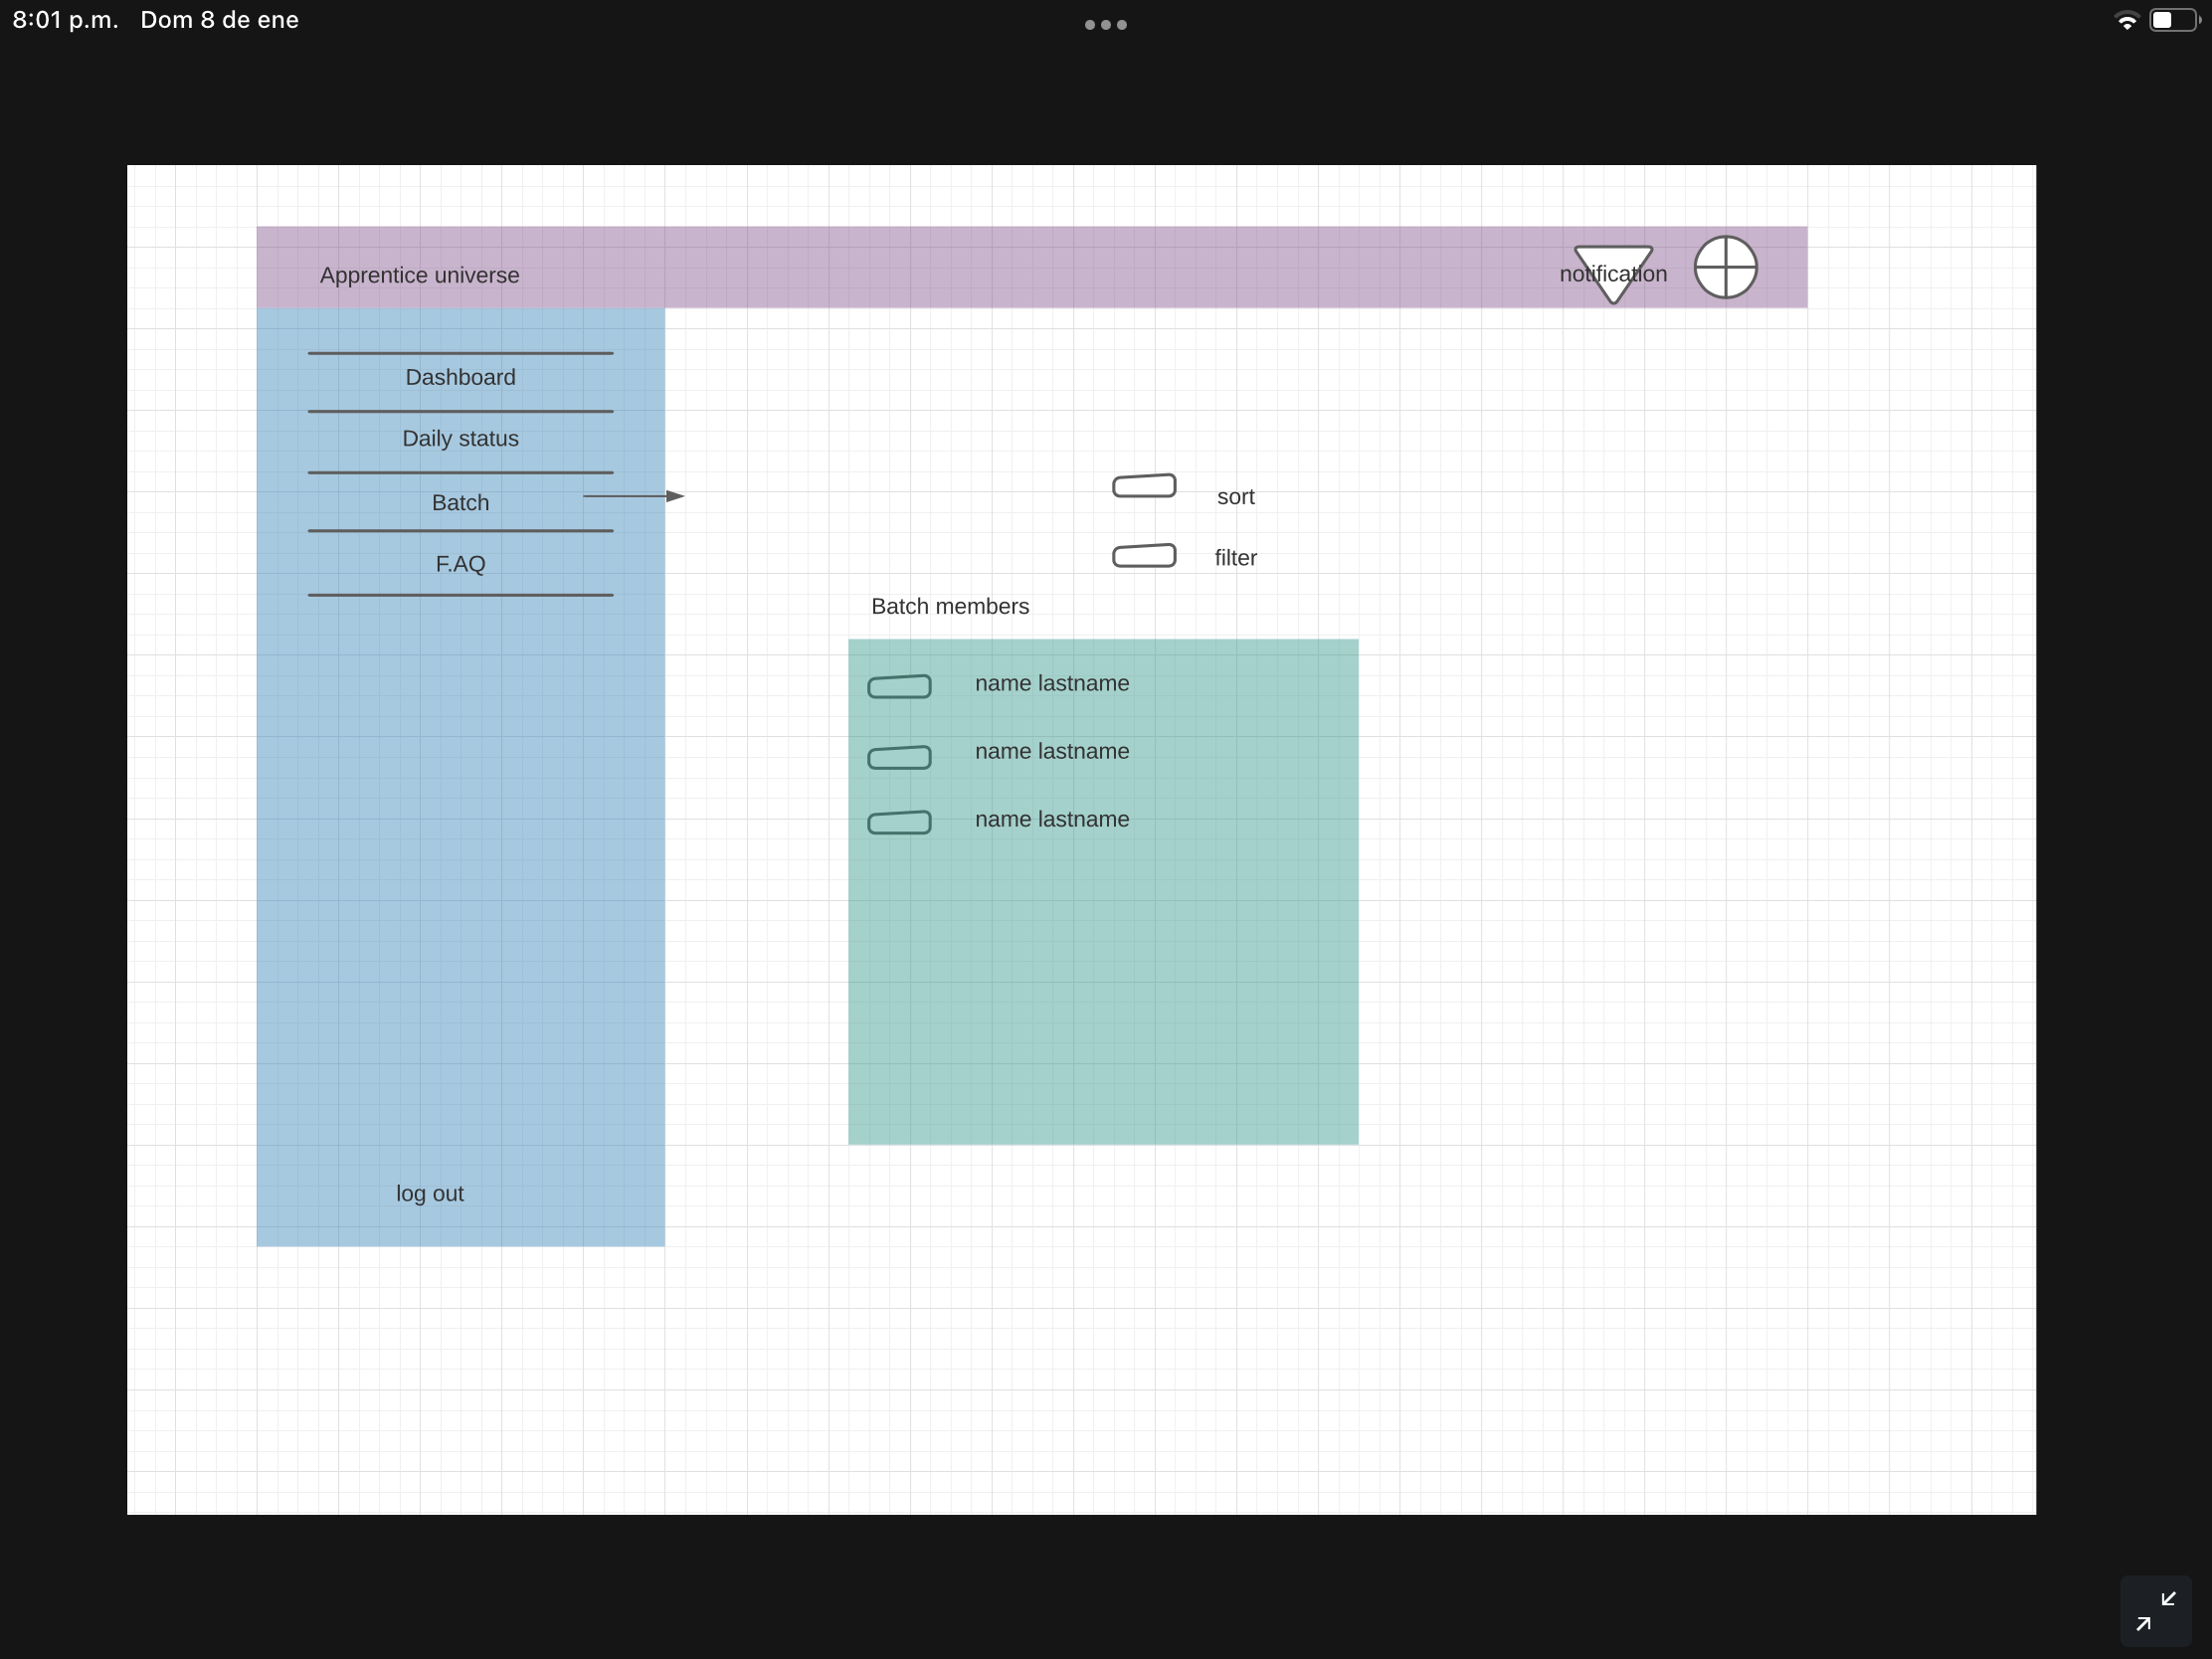Tap the three-dot multitasking indicator
This screenshot has width=2212, height=1659.
point(1105,25)
